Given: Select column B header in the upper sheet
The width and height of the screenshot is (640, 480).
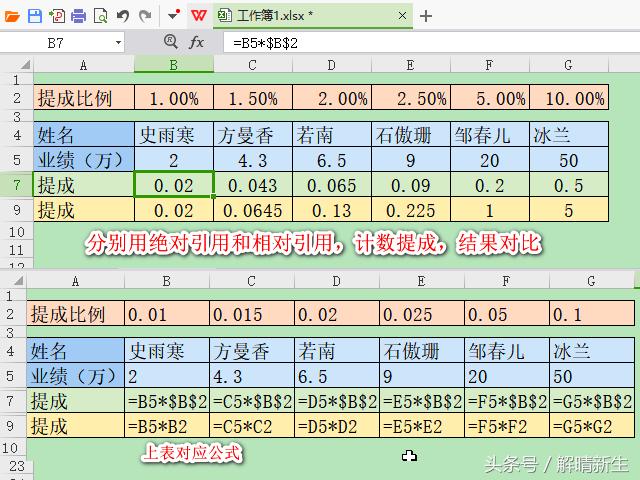Looking at the screenshot, I should (x=174, y=65).
